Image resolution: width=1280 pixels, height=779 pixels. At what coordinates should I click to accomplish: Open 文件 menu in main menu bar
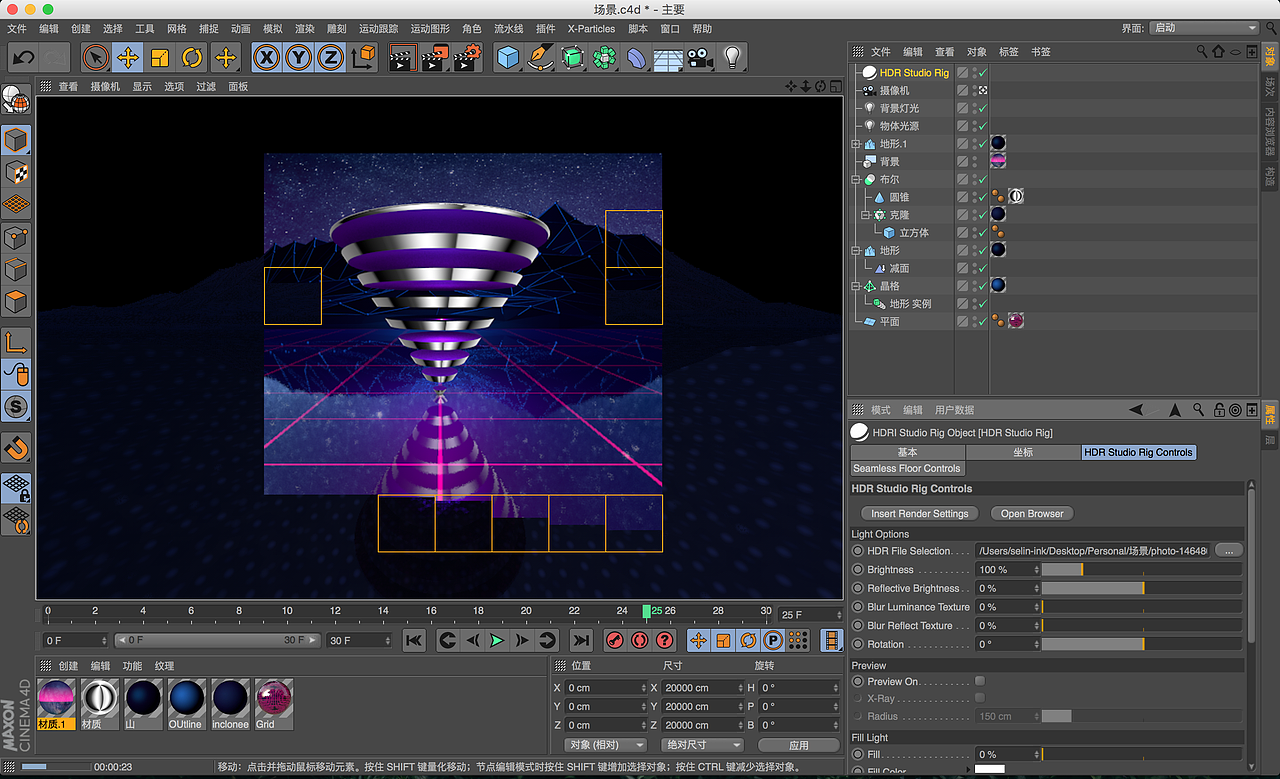(x=17, y=29)
